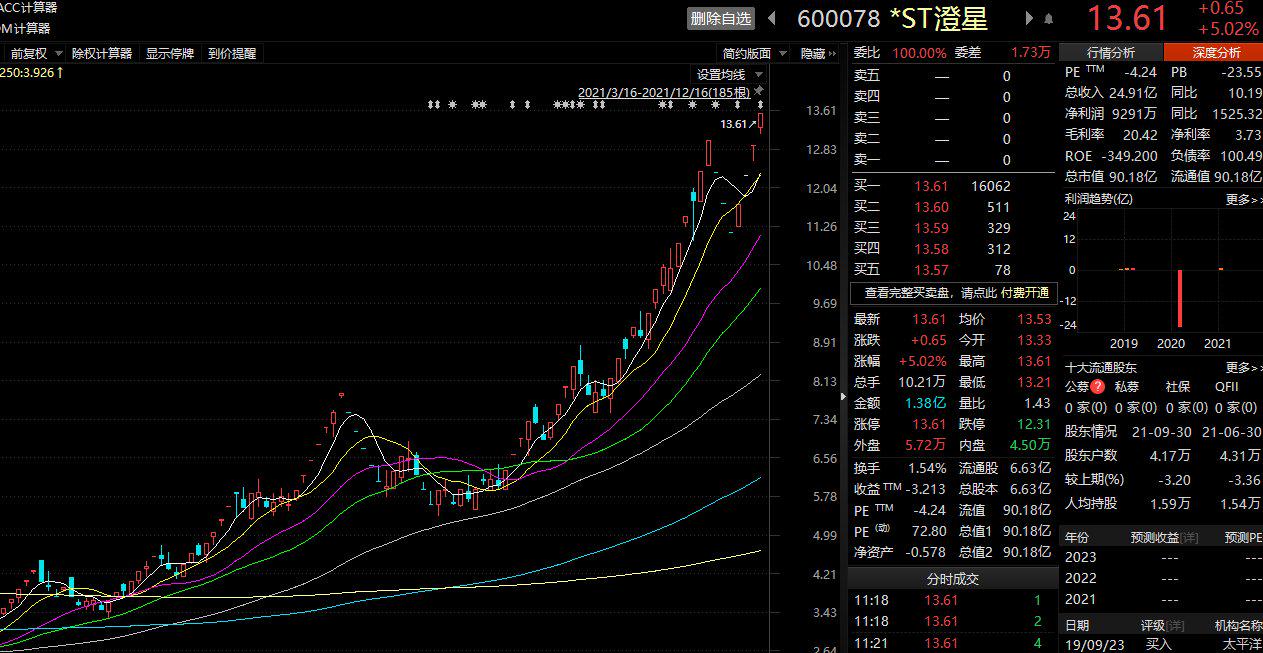Click the last event marker above candlesticks
Screen dimensions: 1263x653
click(x=760, y=105)
